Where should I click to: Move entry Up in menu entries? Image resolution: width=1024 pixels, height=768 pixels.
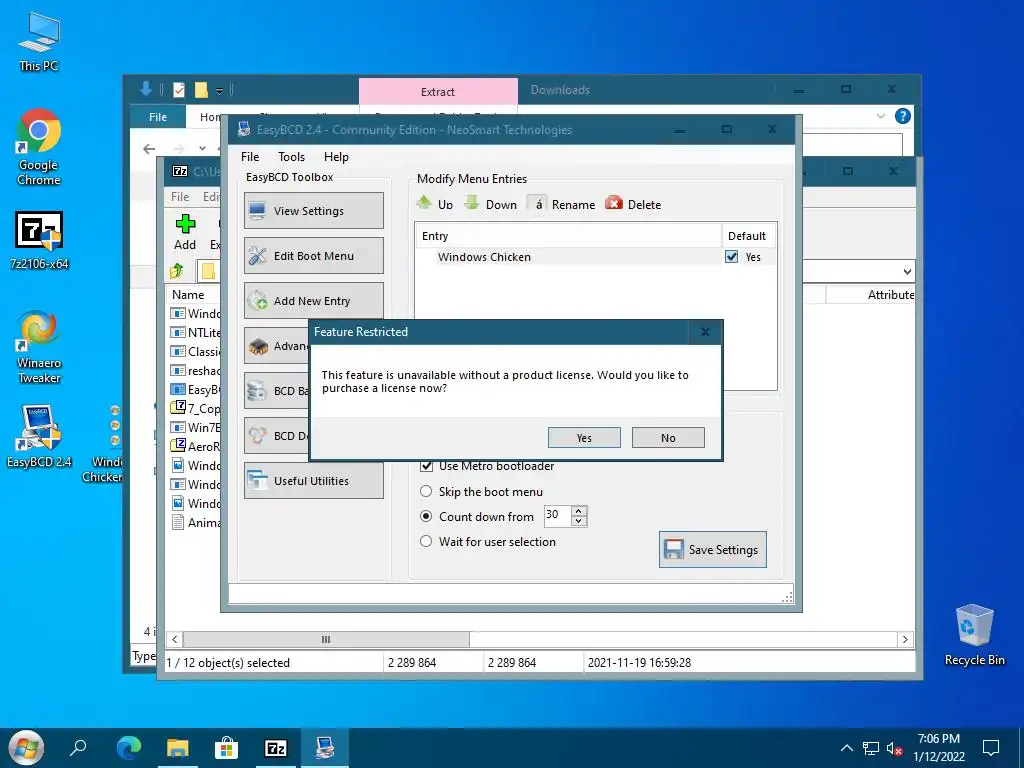click(434, 204)
